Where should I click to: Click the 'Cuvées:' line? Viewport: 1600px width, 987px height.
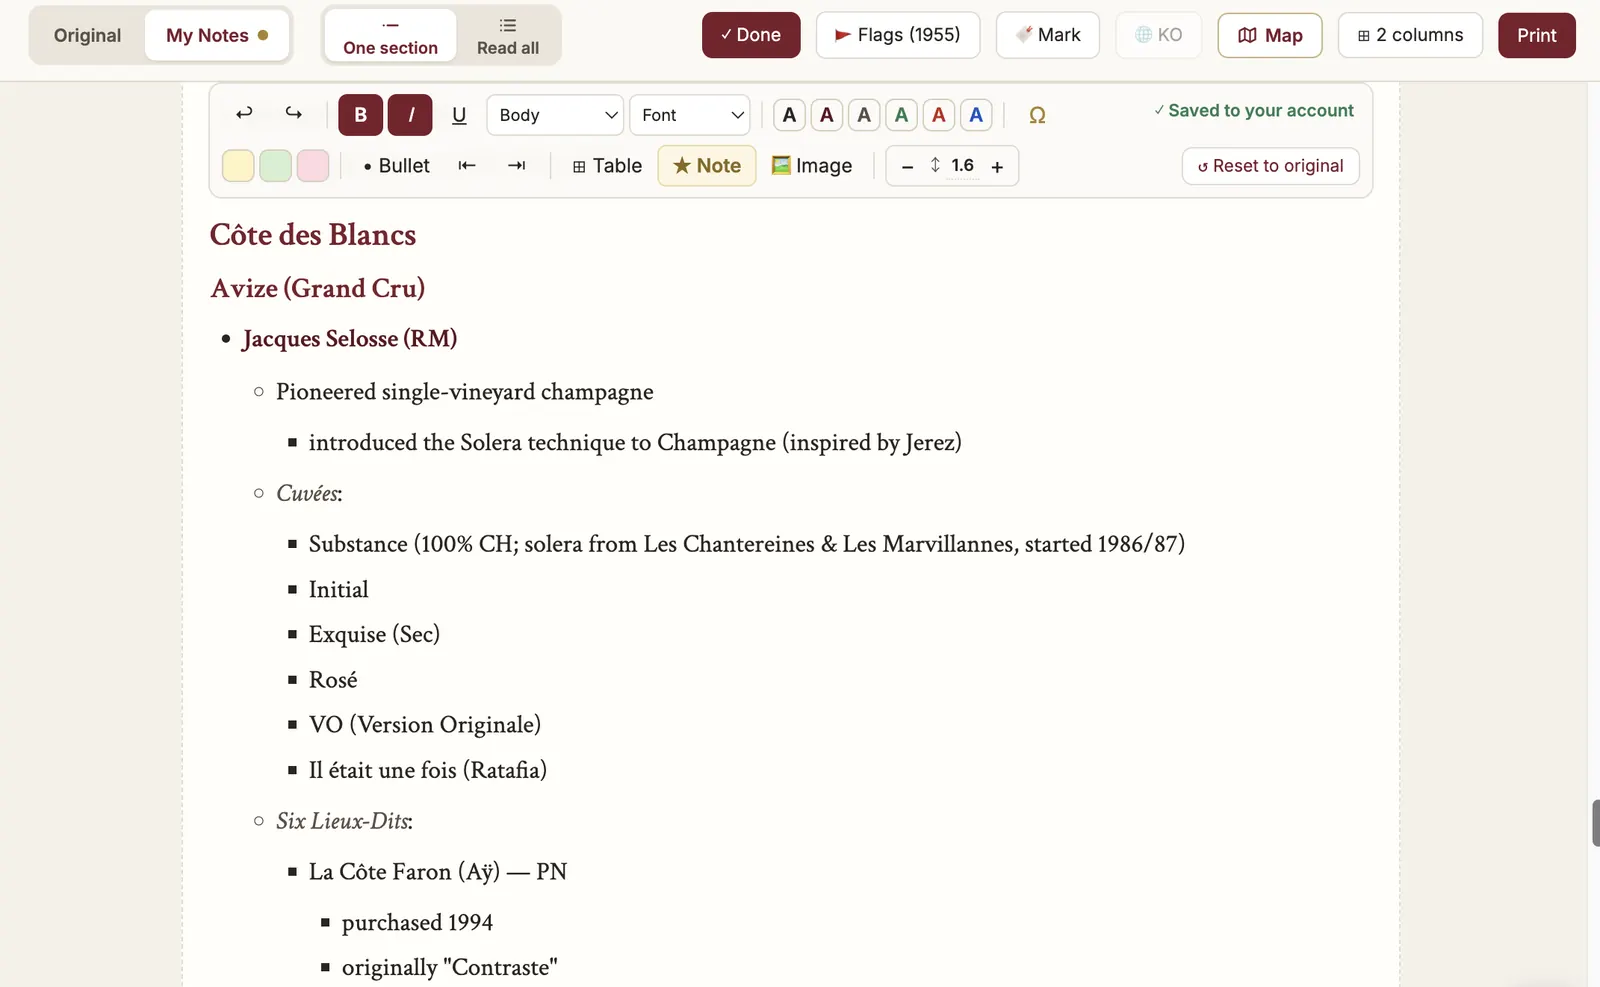click(309, 493)
